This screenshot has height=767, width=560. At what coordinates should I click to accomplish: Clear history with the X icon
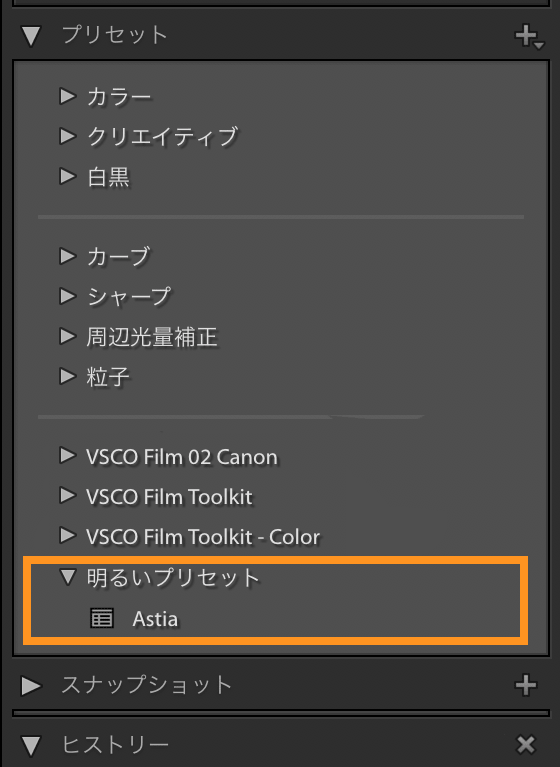tap(526, 744)
